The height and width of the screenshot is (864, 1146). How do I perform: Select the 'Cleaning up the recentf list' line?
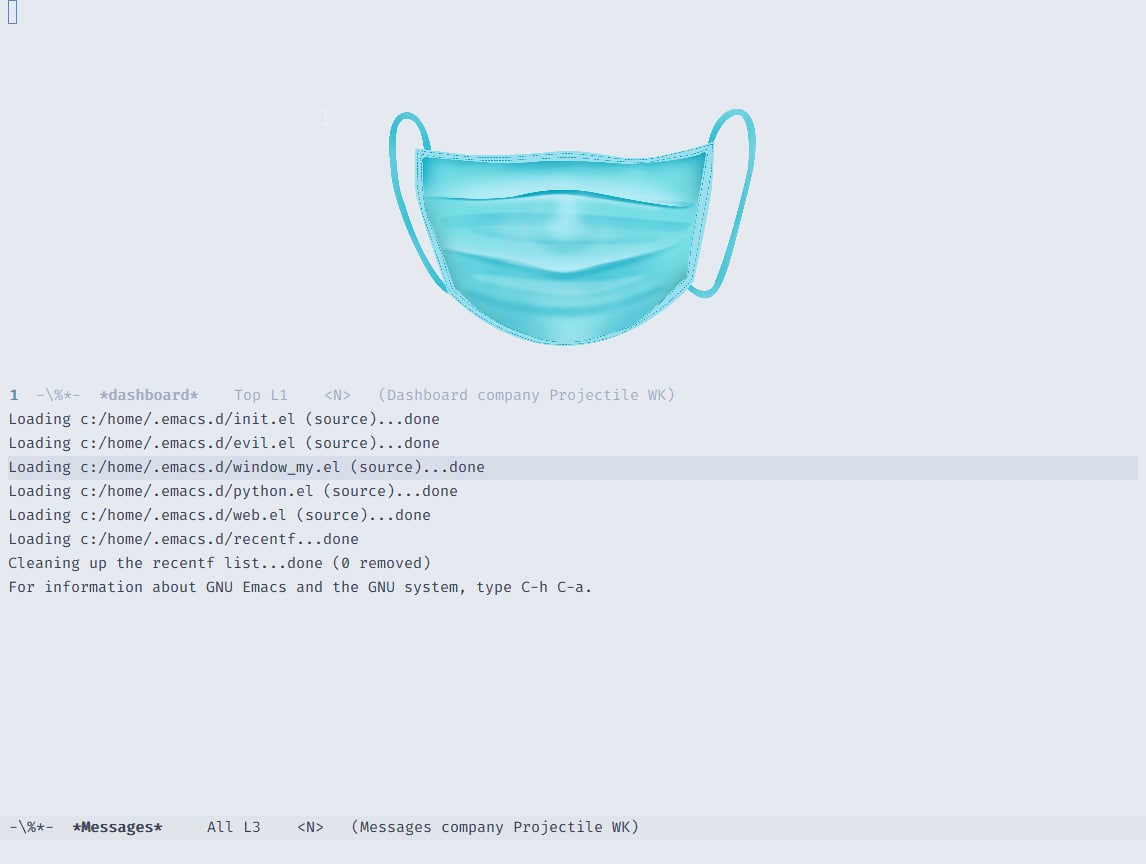(x=219, y=564)
